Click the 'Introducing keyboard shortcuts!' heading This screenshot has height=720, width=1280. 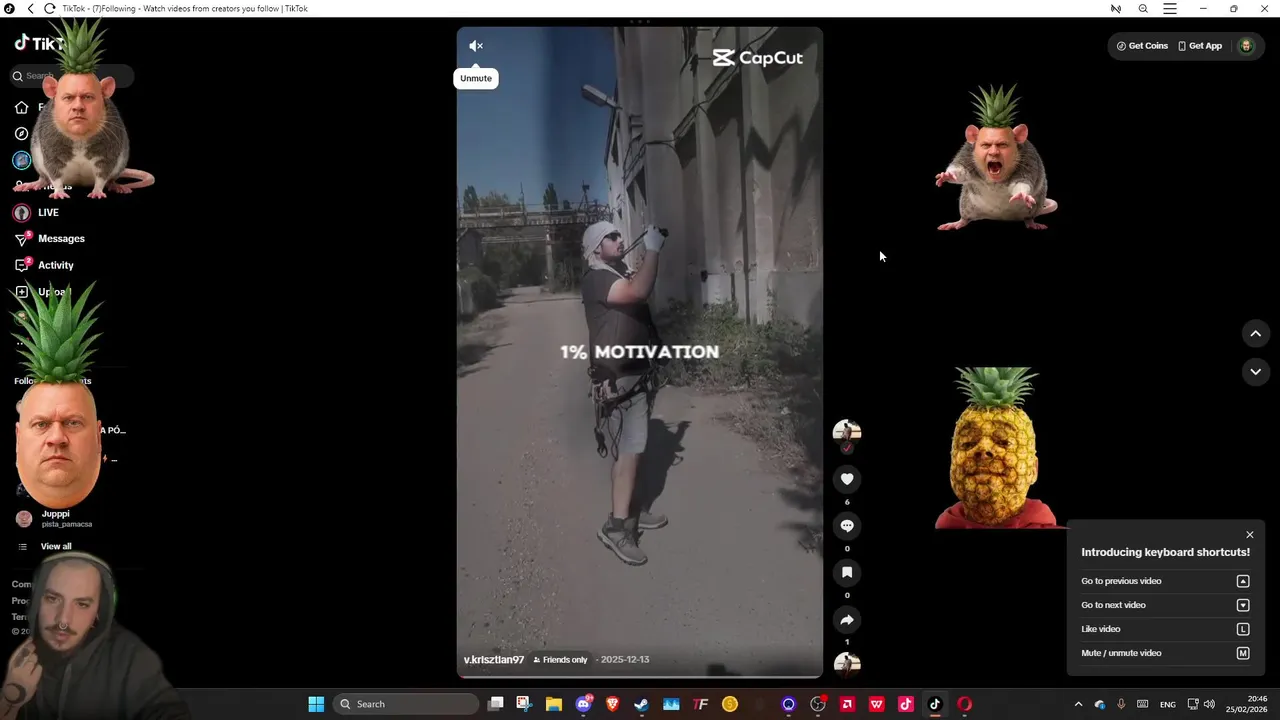[1165, 552]
